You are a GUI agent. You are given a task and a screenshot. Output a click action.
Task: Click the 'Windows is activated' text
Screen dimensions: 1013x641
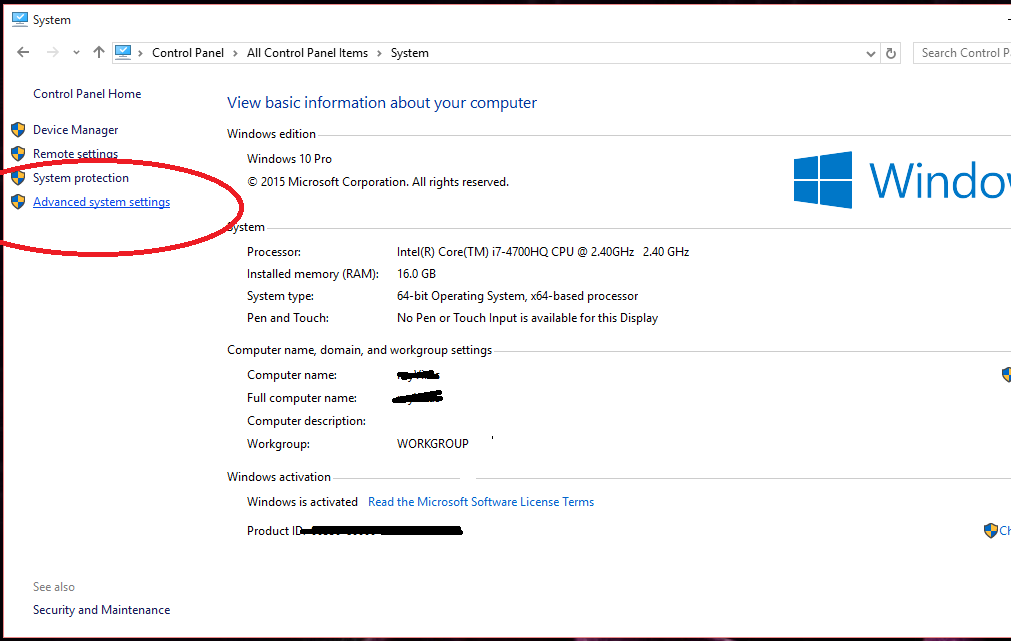tap(302, 502)
